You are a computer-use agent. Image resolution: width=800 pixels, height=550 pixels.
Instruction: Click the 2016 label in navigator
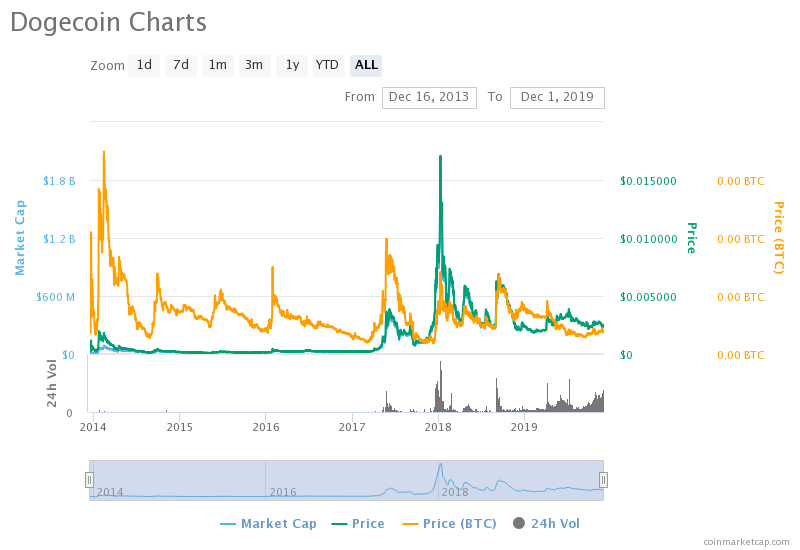[283, 492]
